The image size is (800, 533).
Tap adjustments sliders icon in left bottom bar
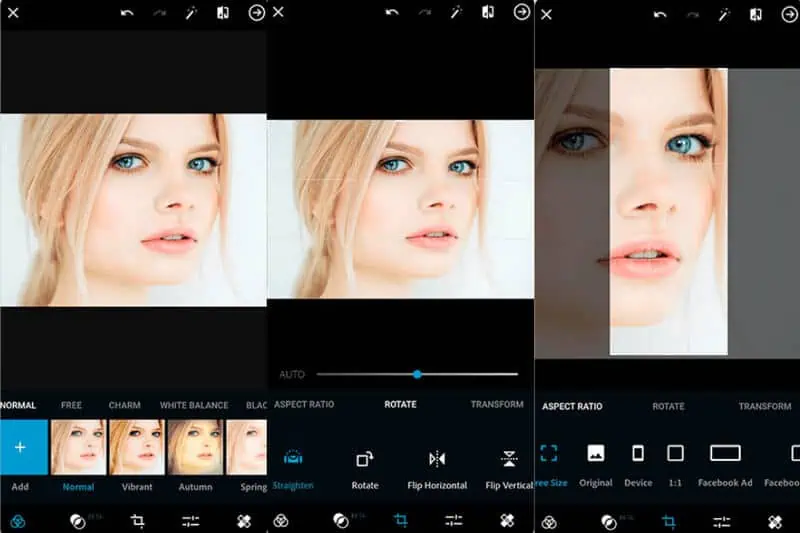[x=191, y=521]
